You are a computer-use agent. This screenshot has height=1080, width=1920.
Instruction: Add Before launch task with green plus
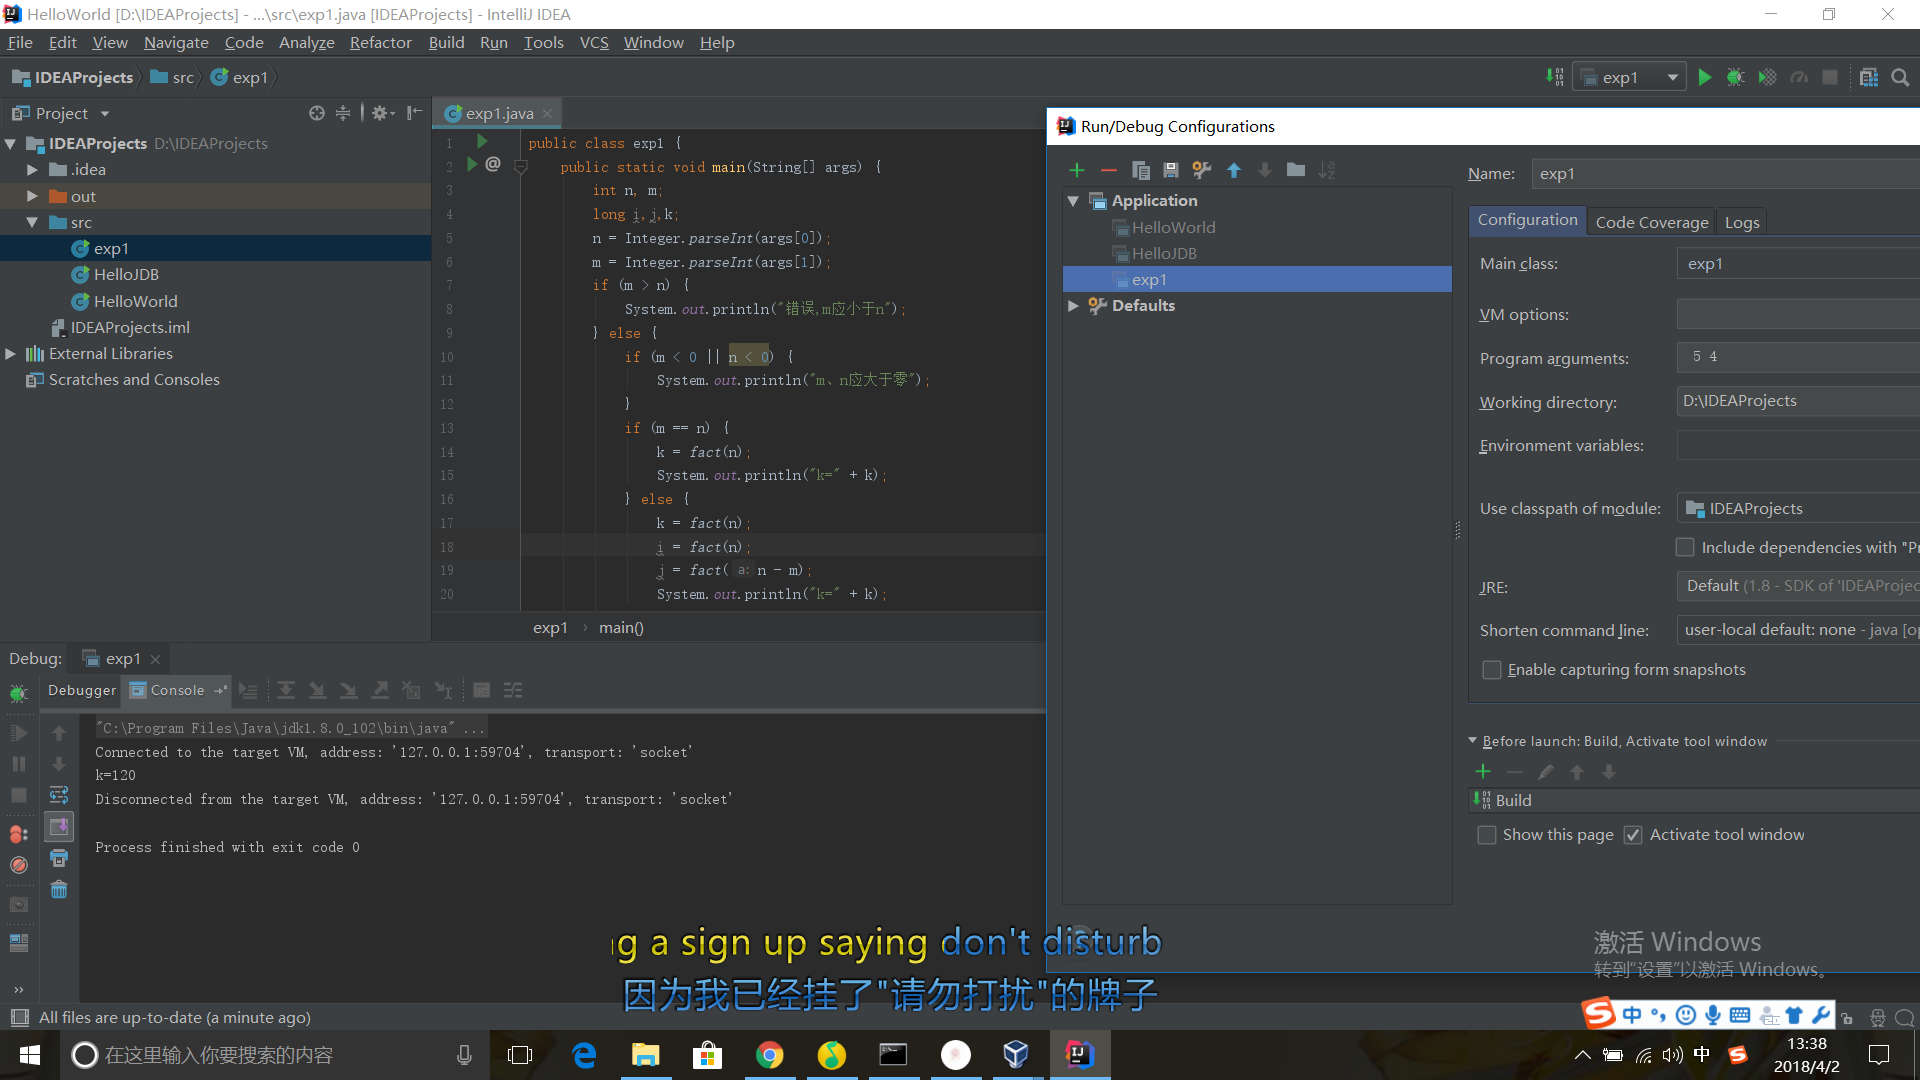[x=1483, y=771]
